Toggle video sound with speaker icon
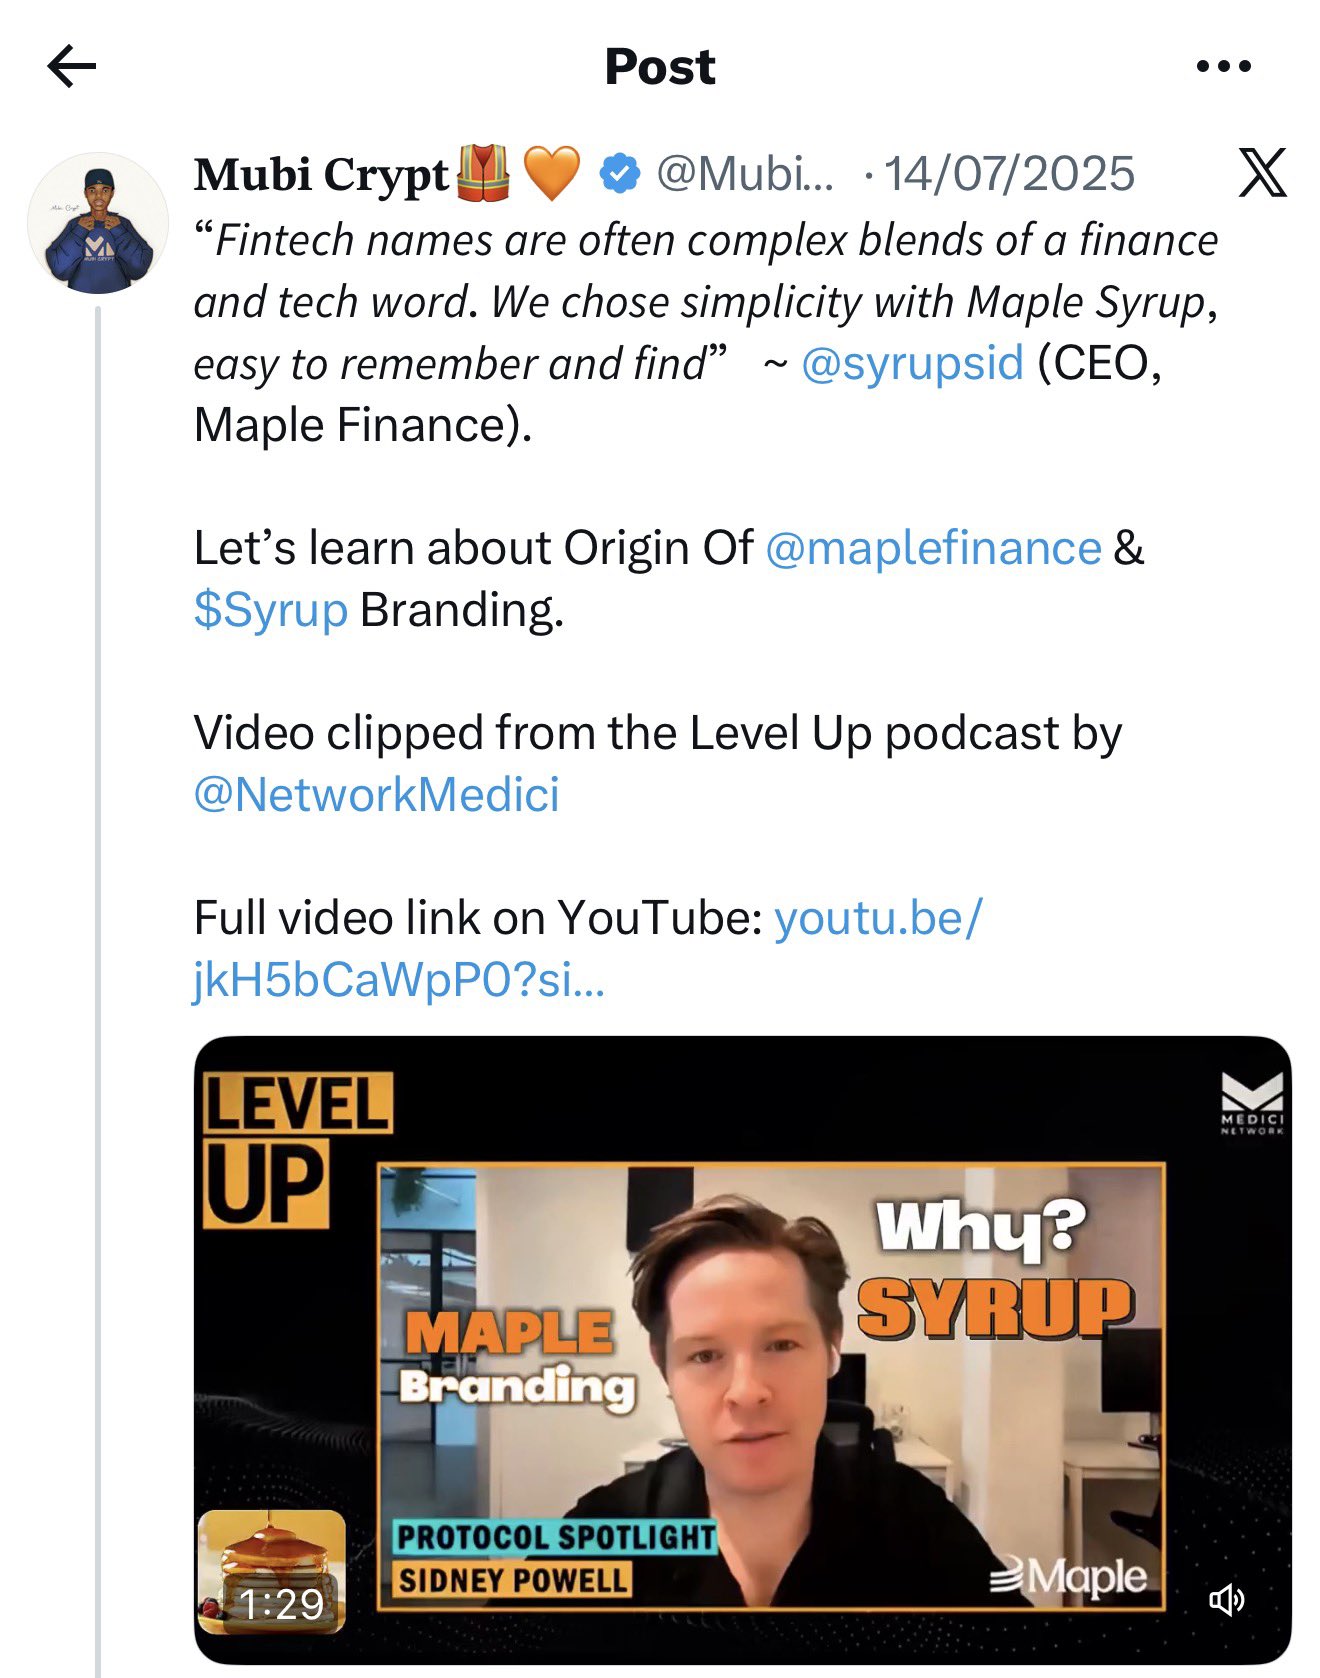This screenshot has height=1678, width=1320. [x=1226, y=1600]
